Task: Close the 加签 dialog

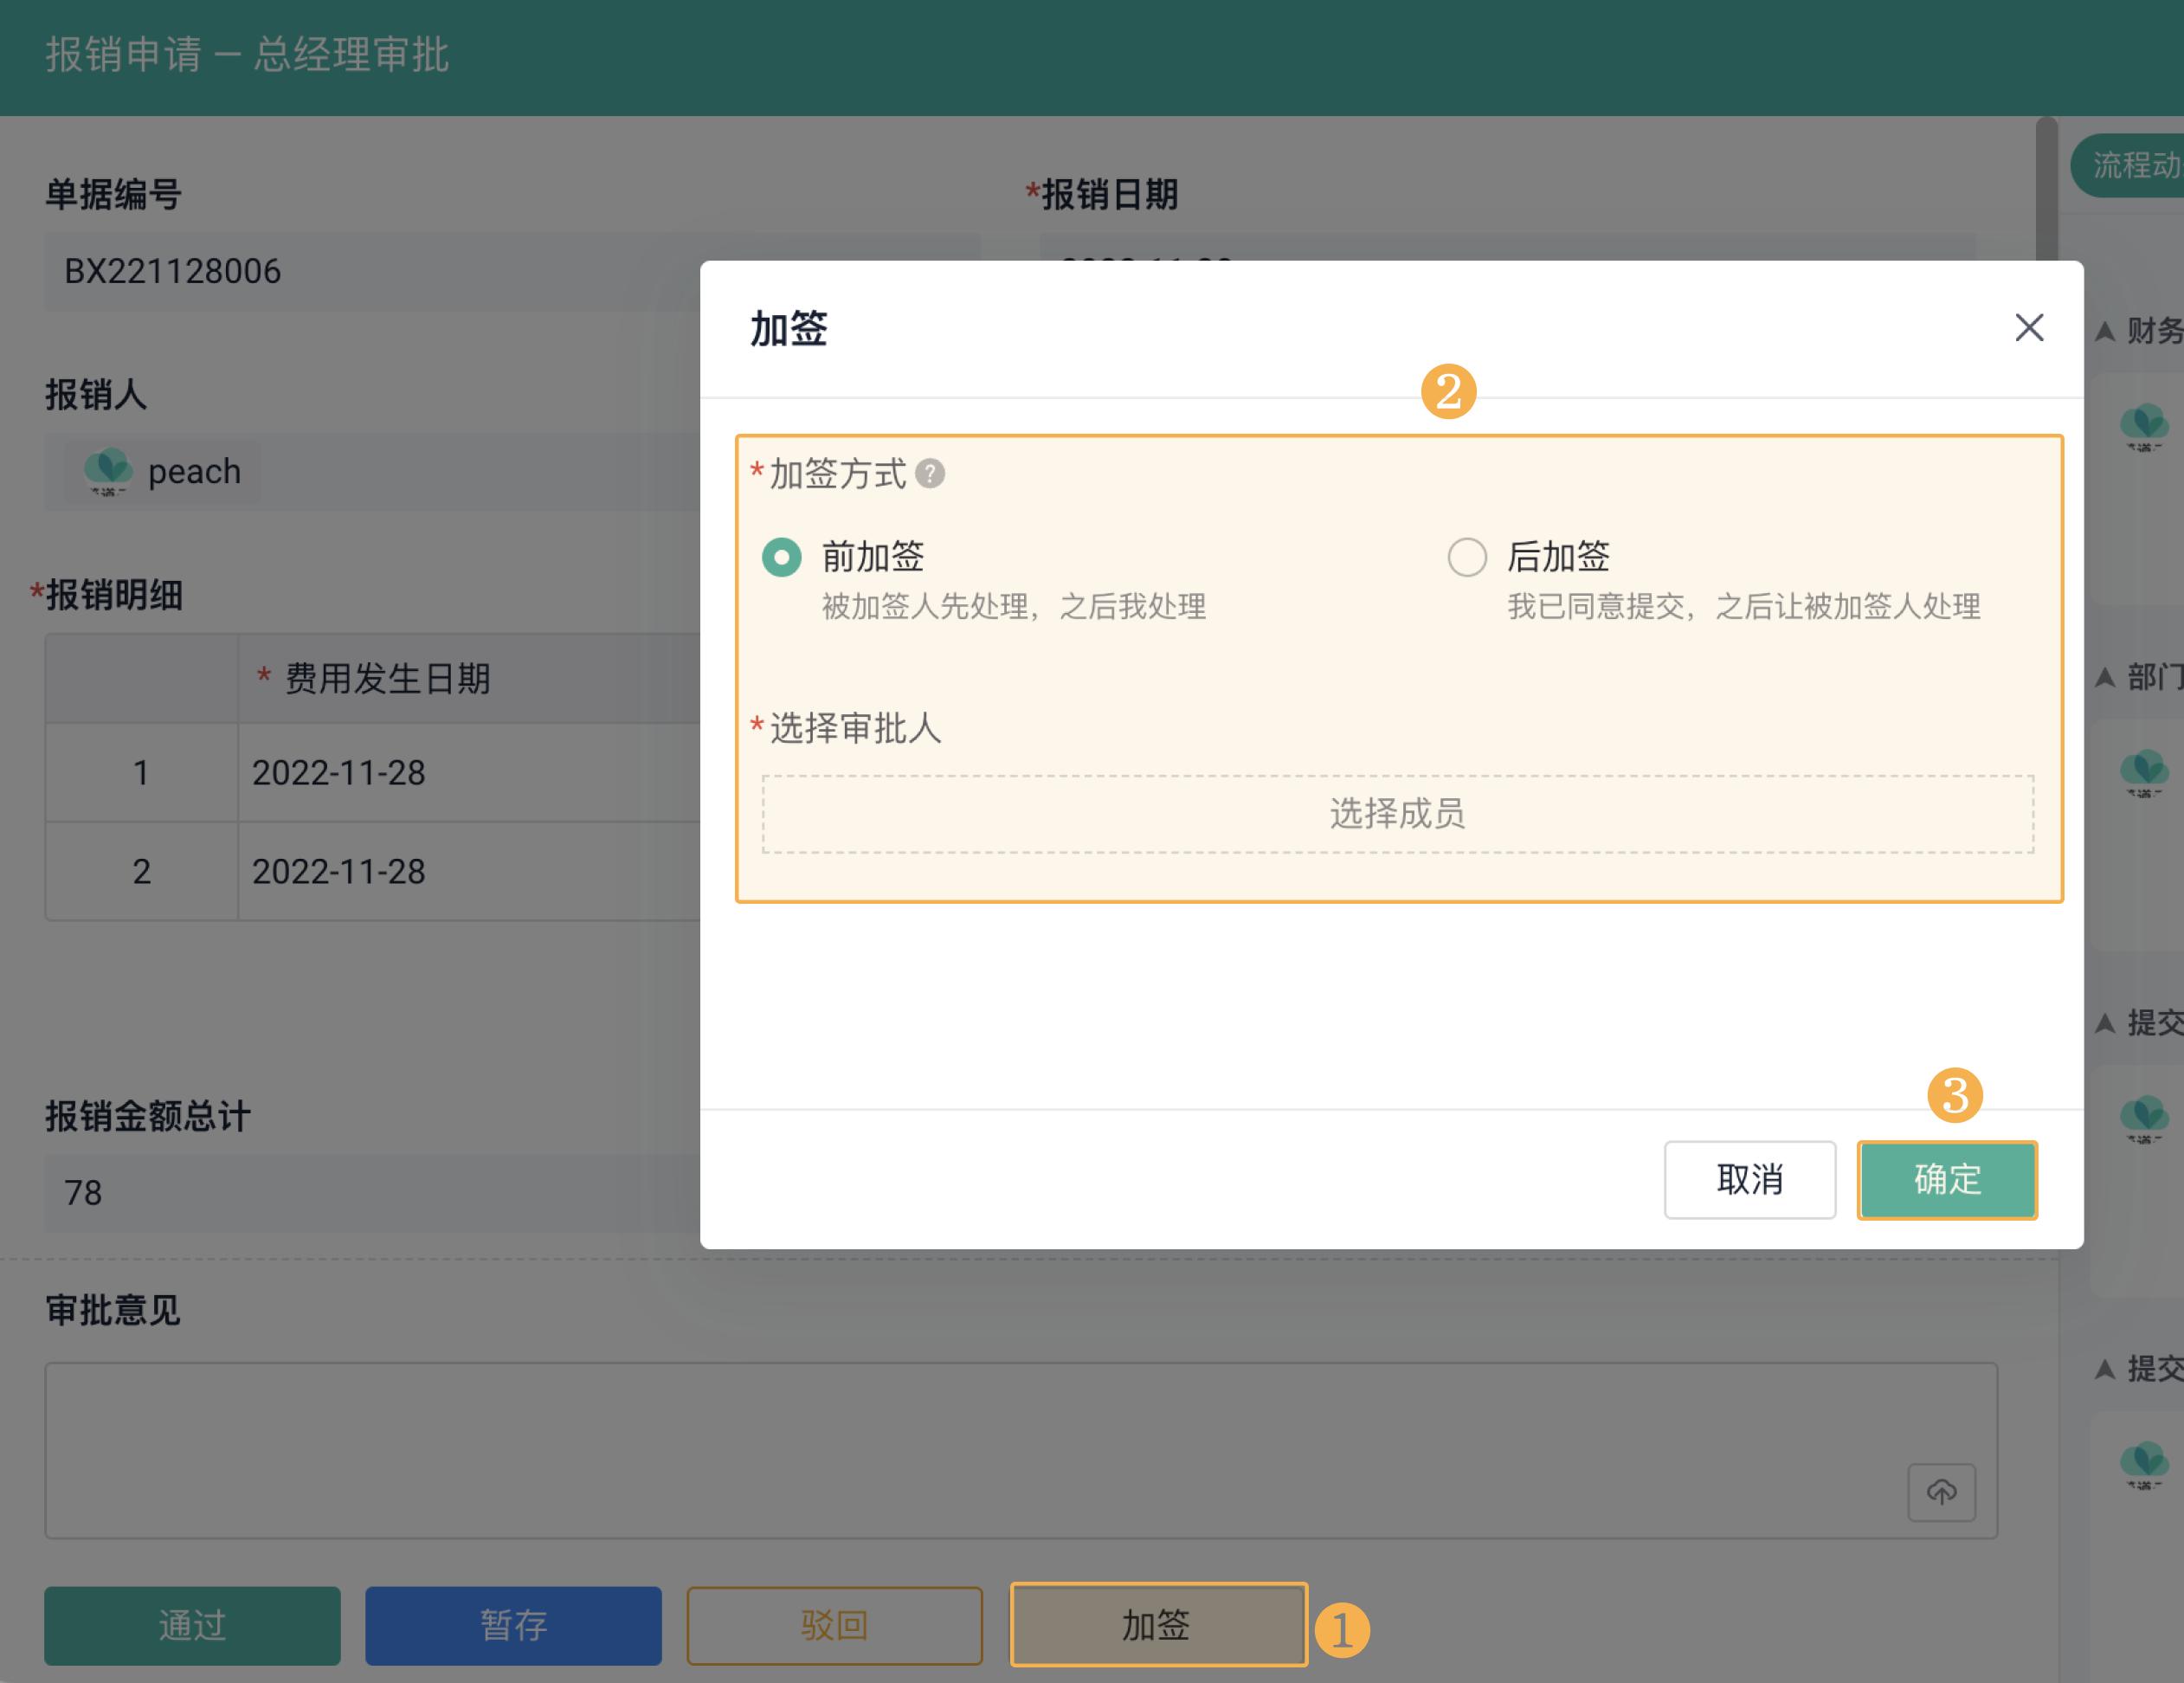Action: 2029,328
